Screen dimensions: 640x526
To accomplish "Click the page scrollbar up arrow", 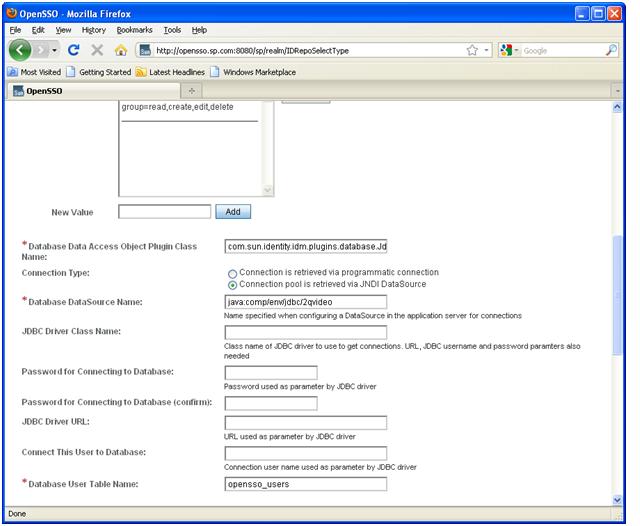I will click(617, 107).
